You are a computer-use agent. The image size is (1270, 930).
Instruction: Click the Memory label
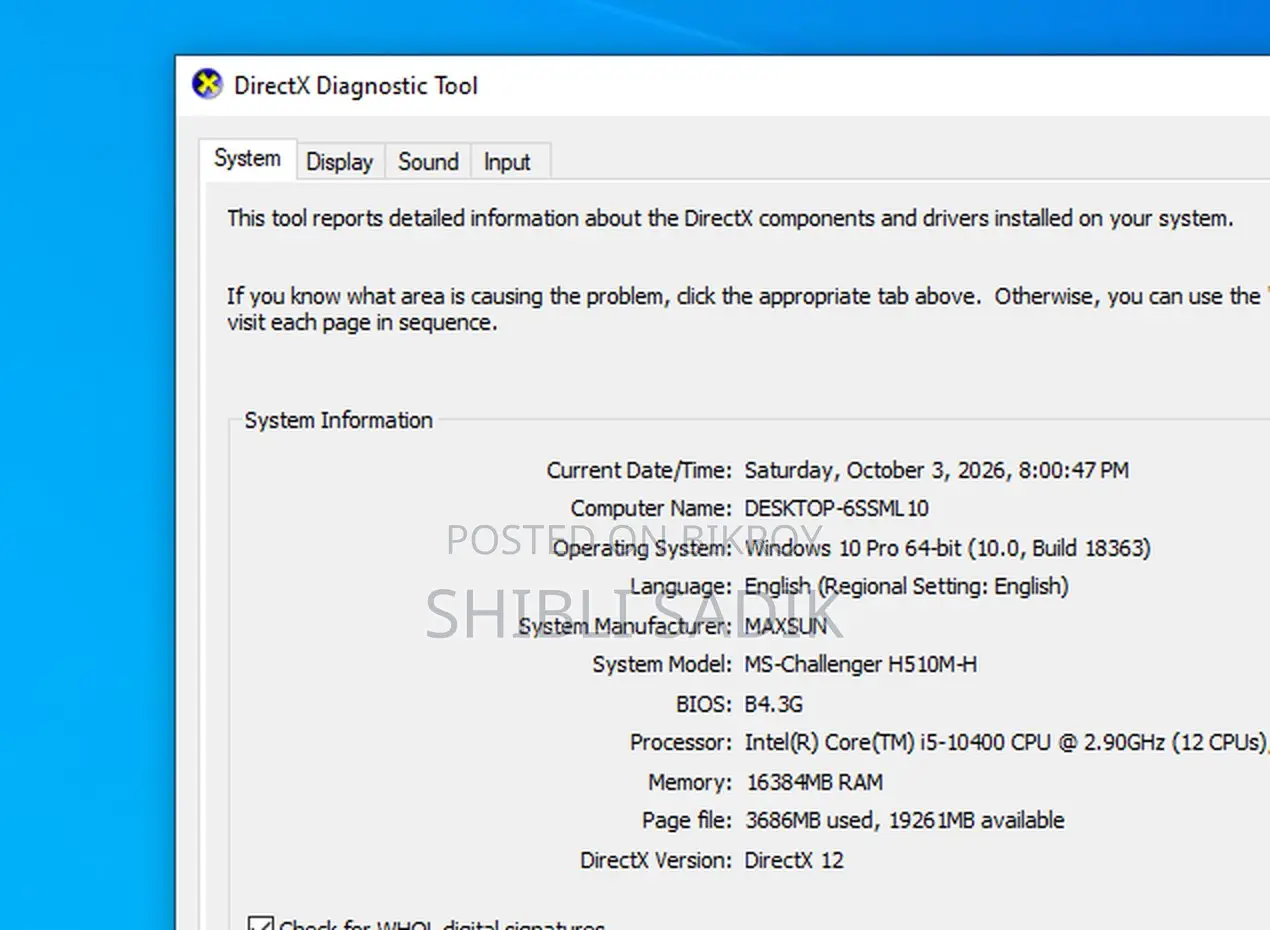[690, 782]
